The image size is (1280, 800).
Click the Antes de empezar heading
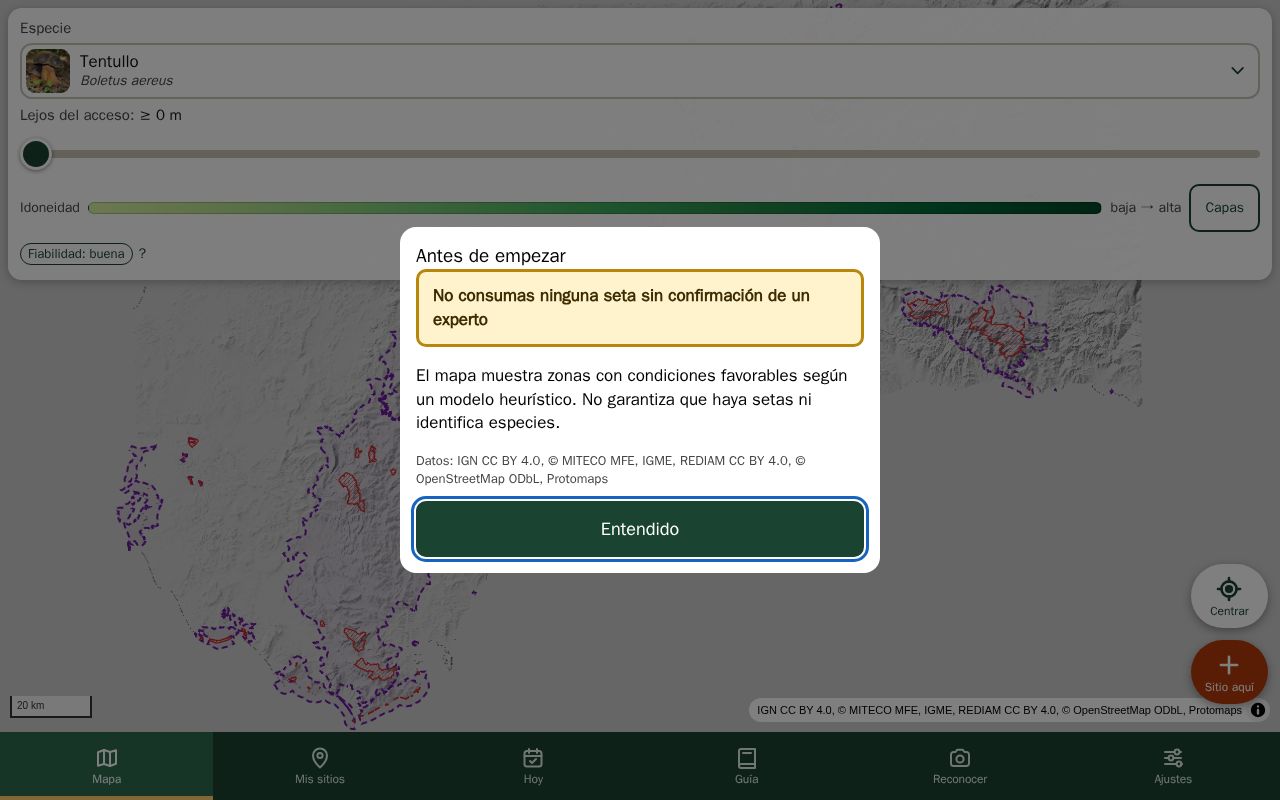(491, 256)
